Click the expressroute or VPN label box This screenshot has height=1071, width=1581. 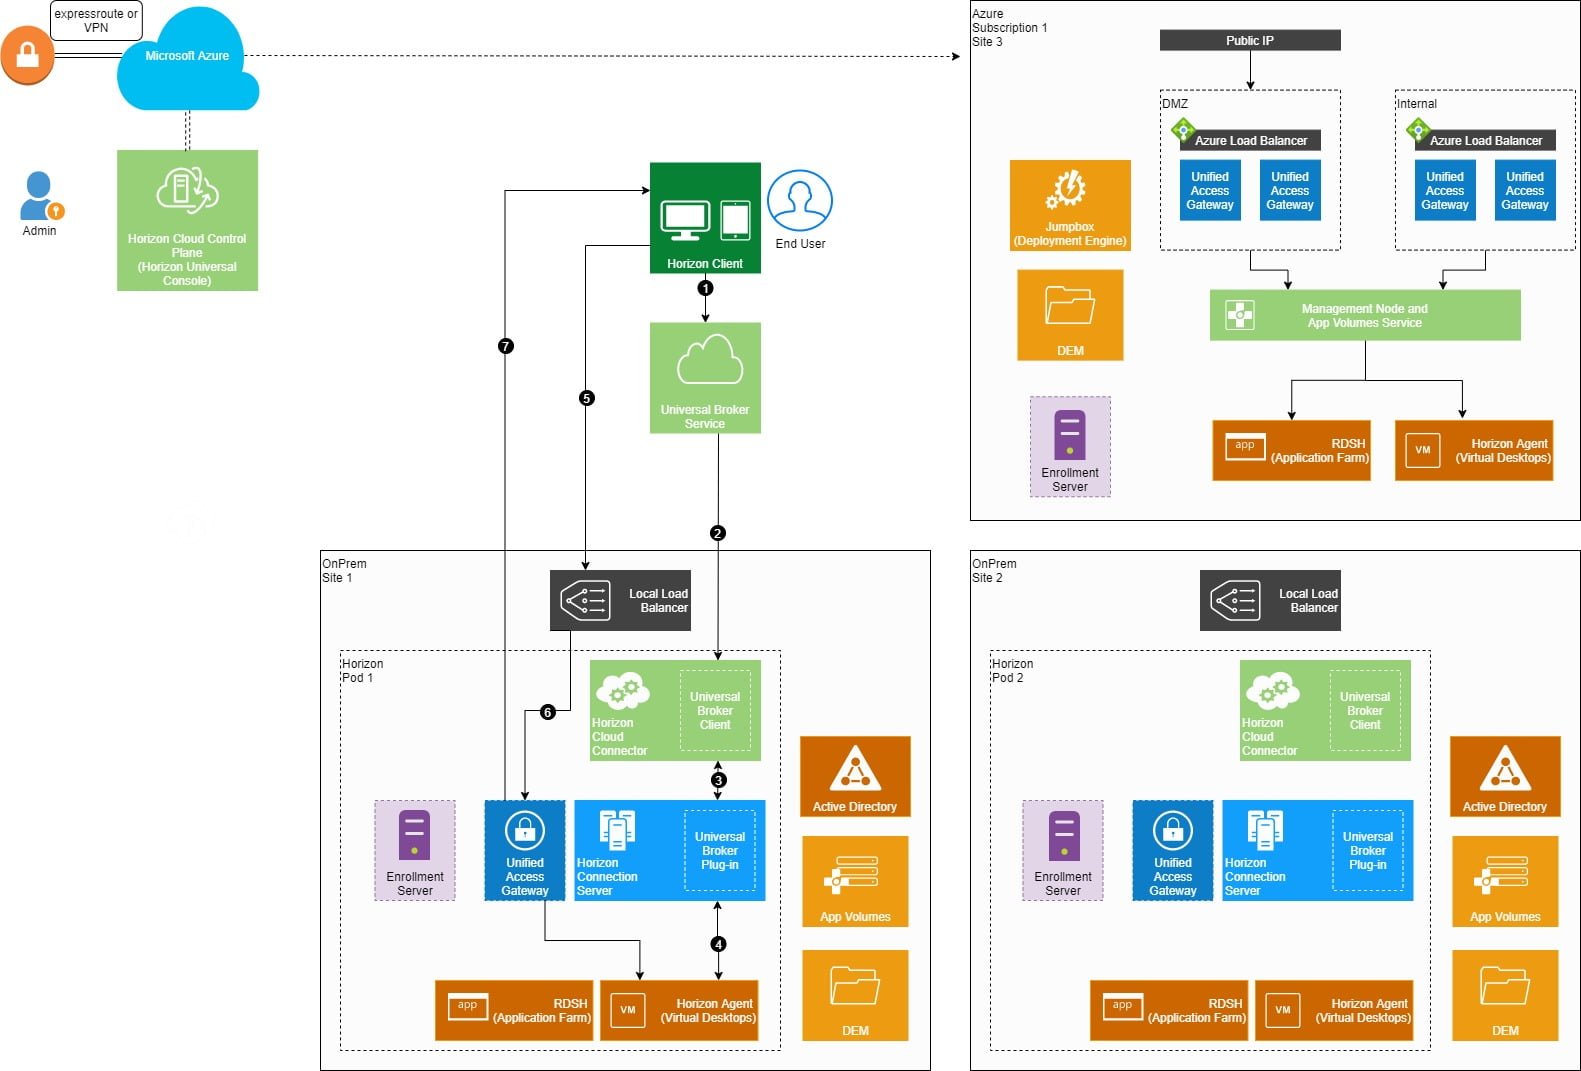coord(96,21)
